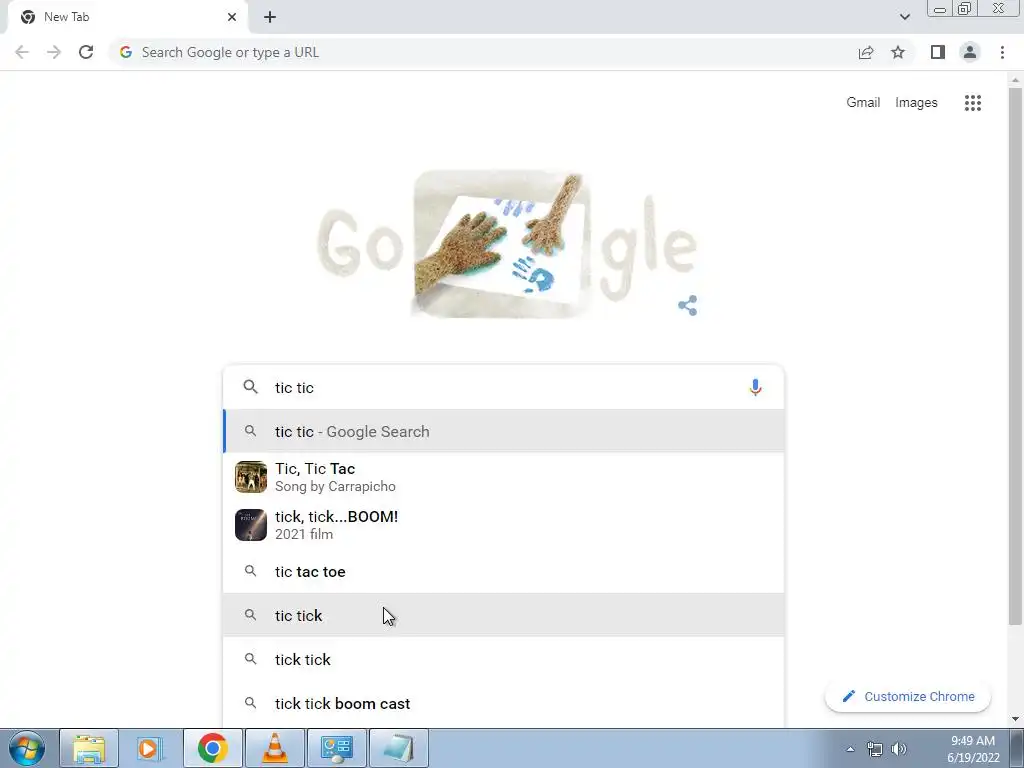
Task: Show hidden system tray icons
Action: (850, 749)
